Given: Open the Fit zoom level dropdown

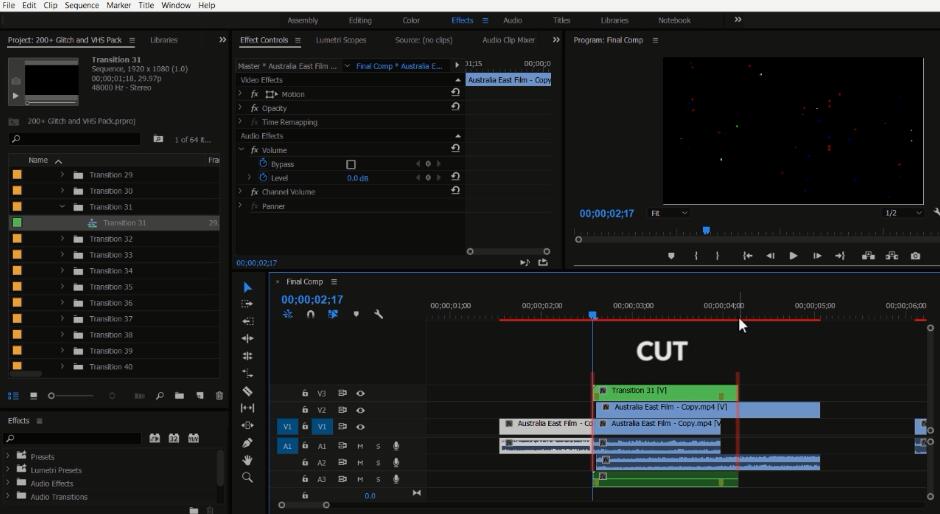Looking at the screenshot, I should point(668,213).
